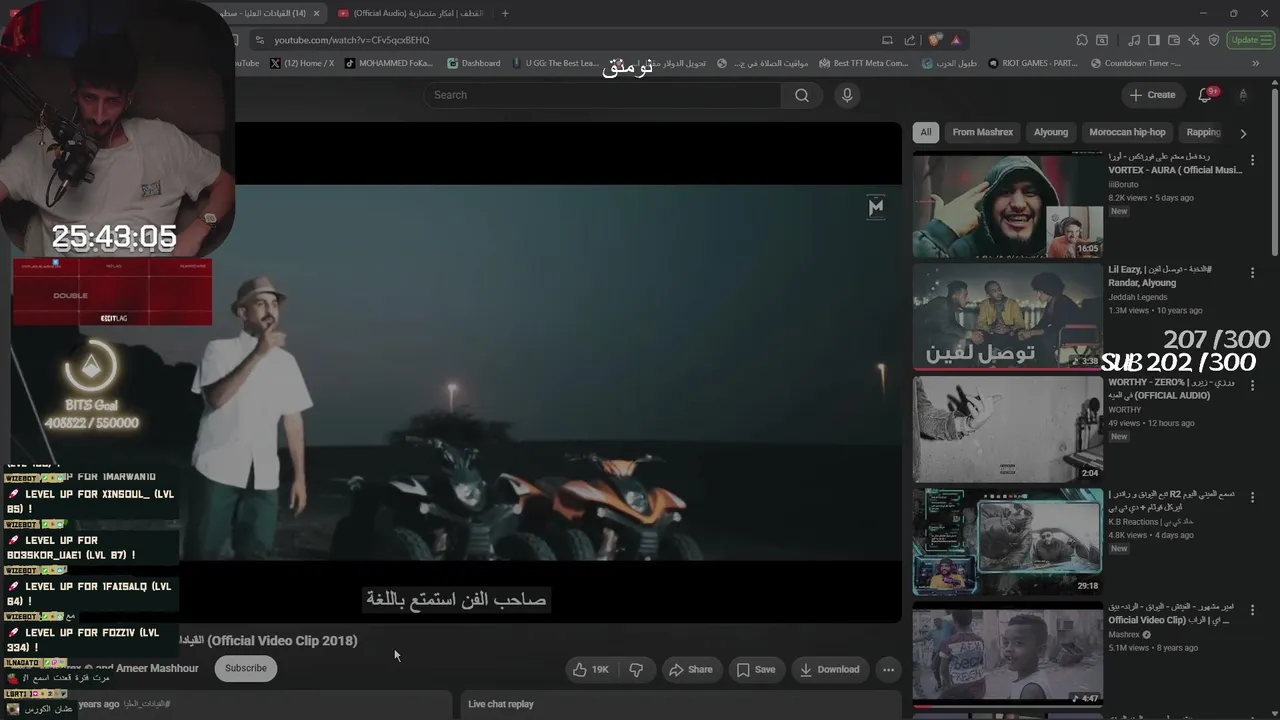
Task: Open the Countdown Timer bookmark
Action: (1135, 63)
